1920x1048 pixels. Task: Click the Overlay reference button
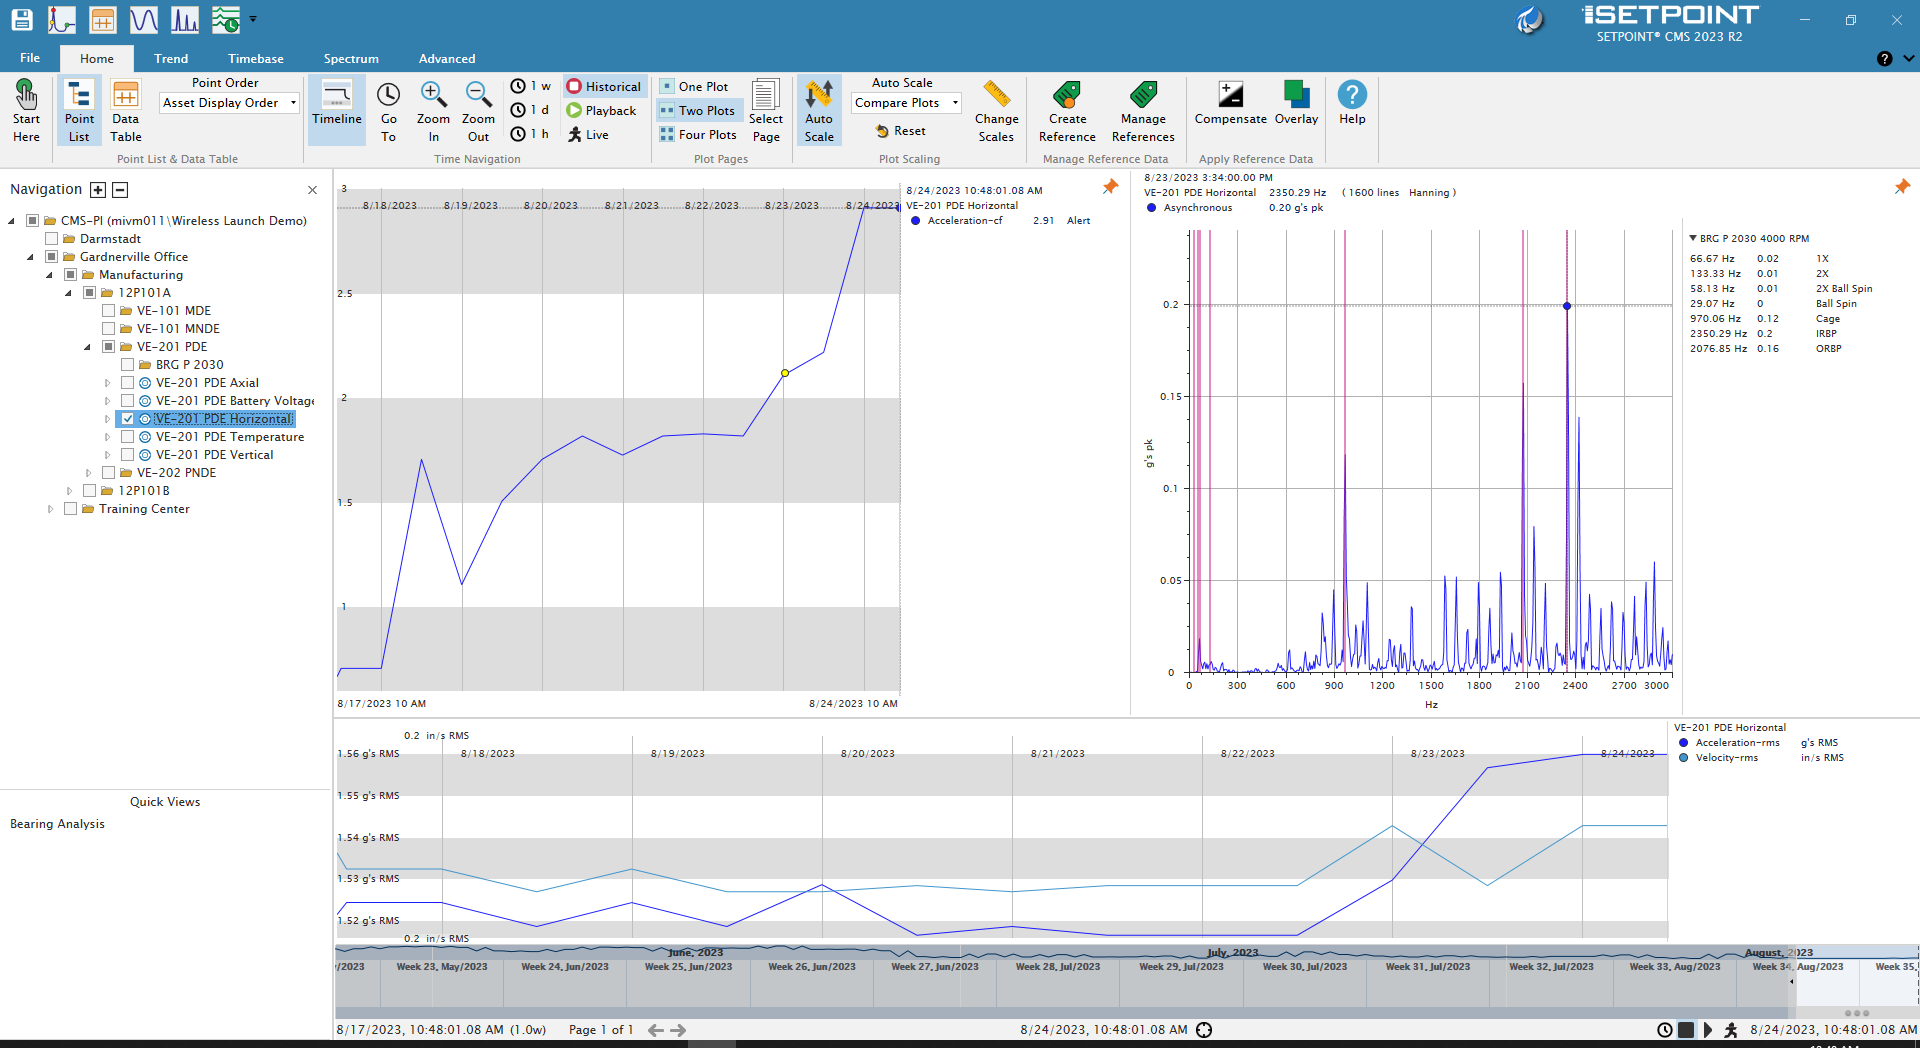pyautogui.click(x=1296, y=103)
